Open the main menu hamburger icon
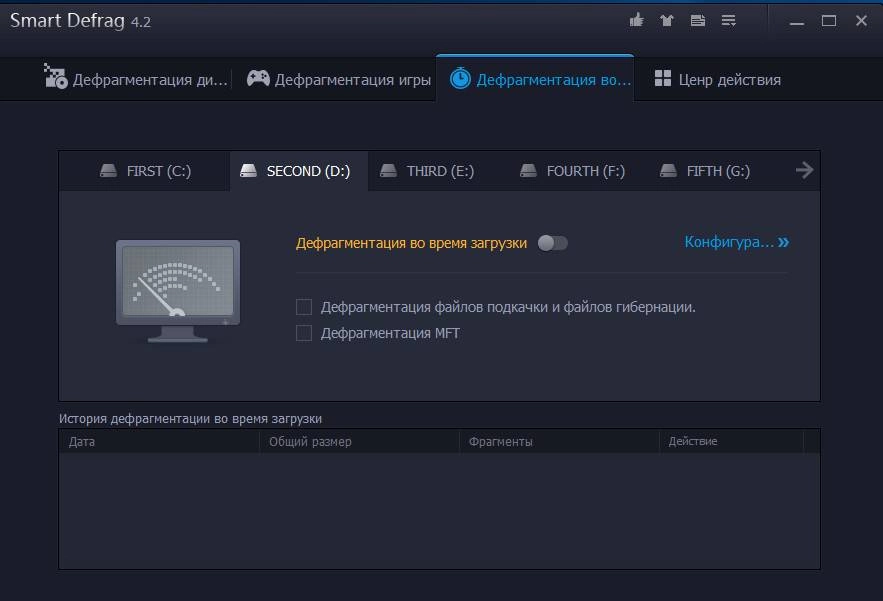883x601 pixels. (x=729, y=21)
